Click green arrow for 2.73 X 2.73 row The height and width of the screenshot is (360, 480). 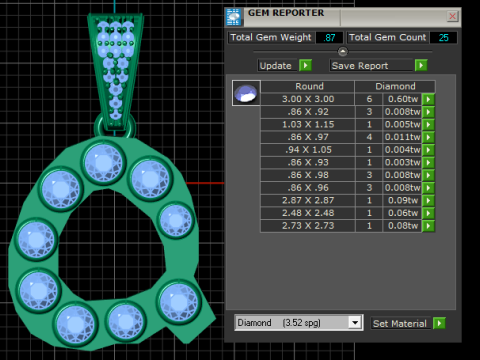(428, 226)
